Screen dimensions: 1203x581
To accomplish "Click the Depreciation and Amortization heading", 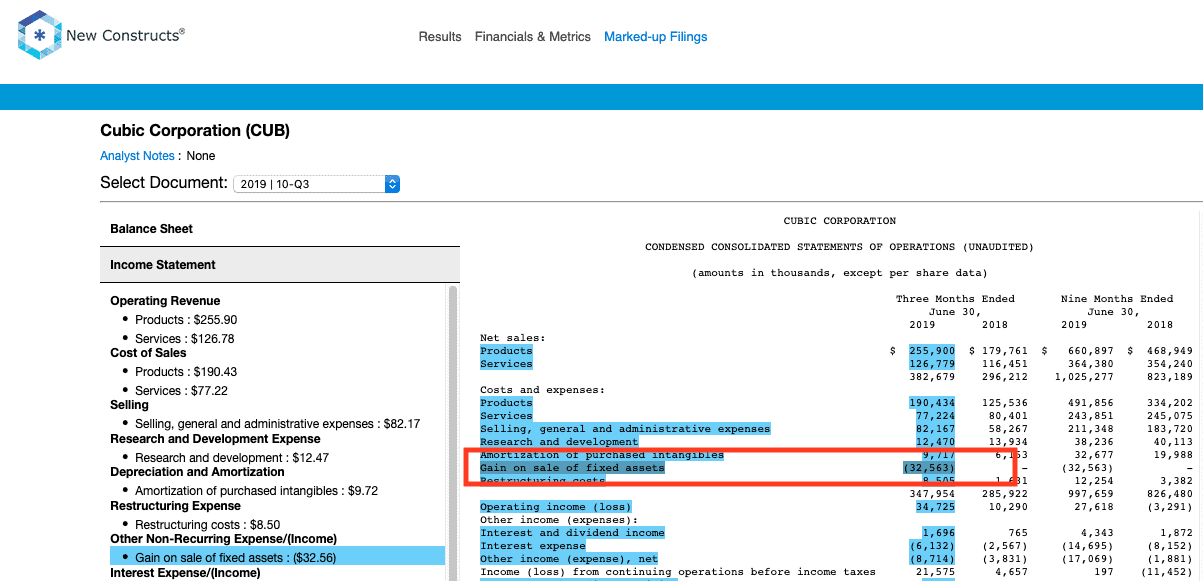I will (x=197, y=472).
